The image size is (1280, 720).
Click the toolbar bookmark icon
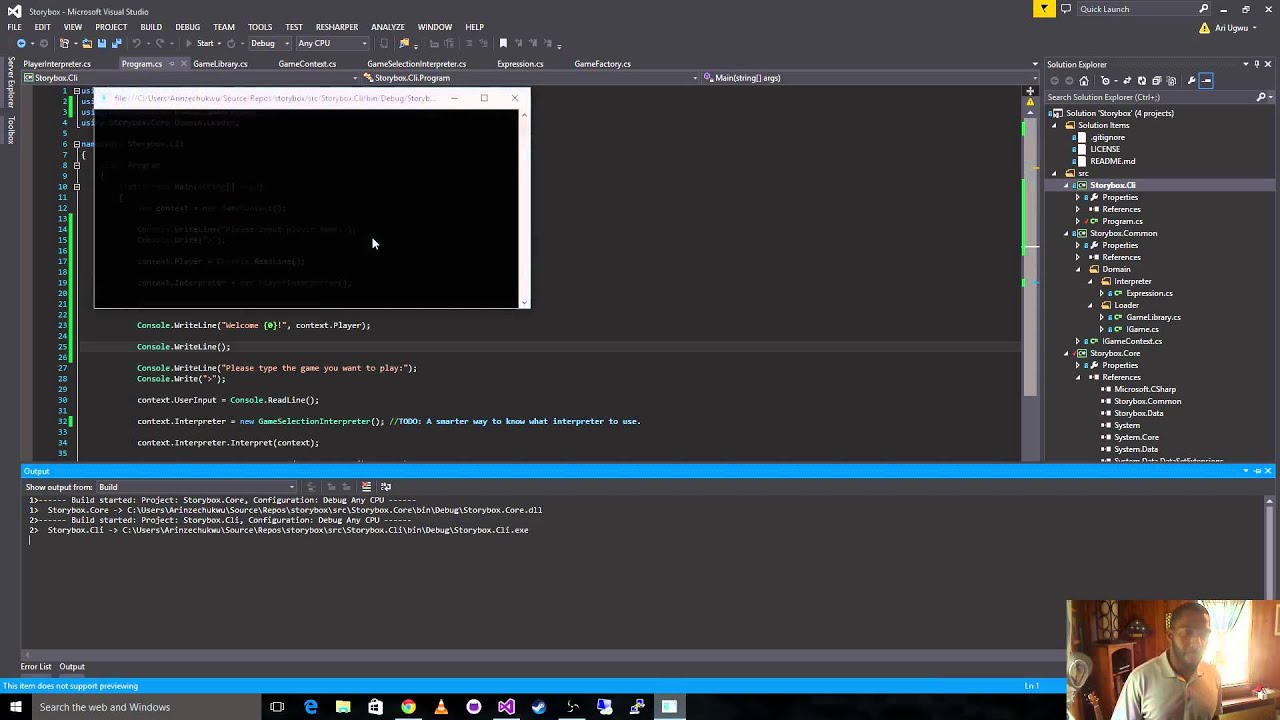tap(503, 43)
